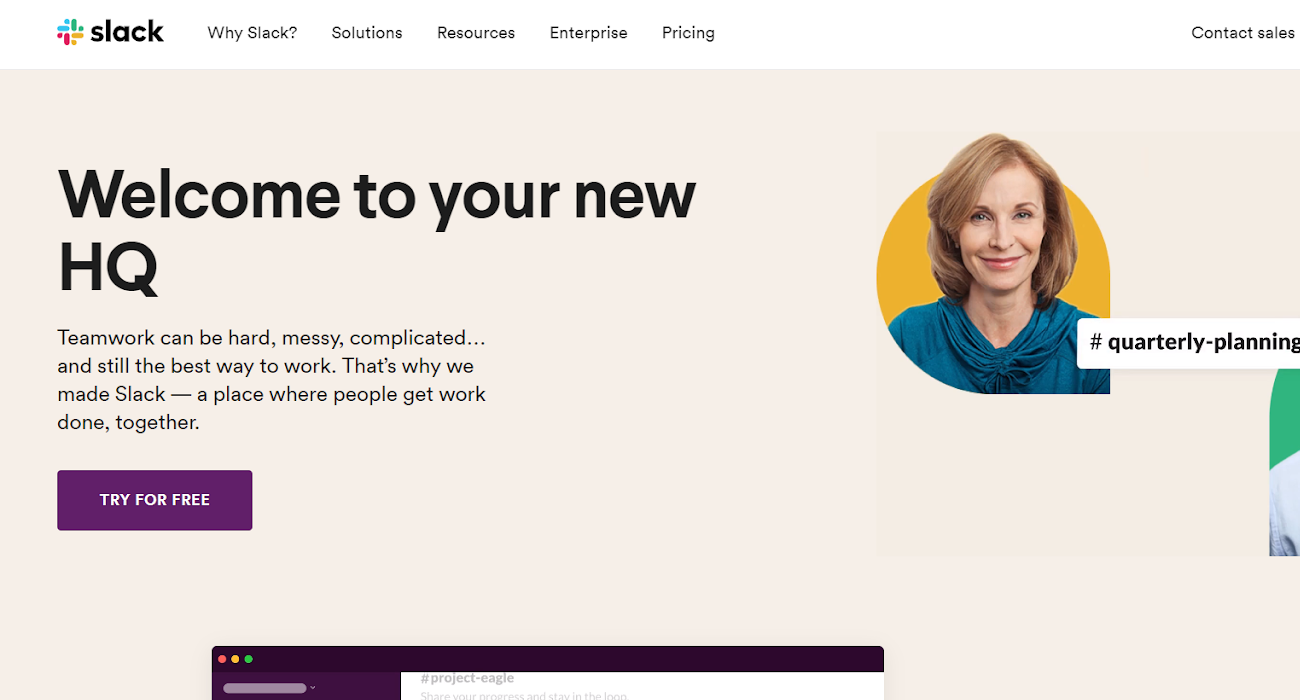Go to the Resources section
This screenshot has height=700, width=1300.
[476, 33]
